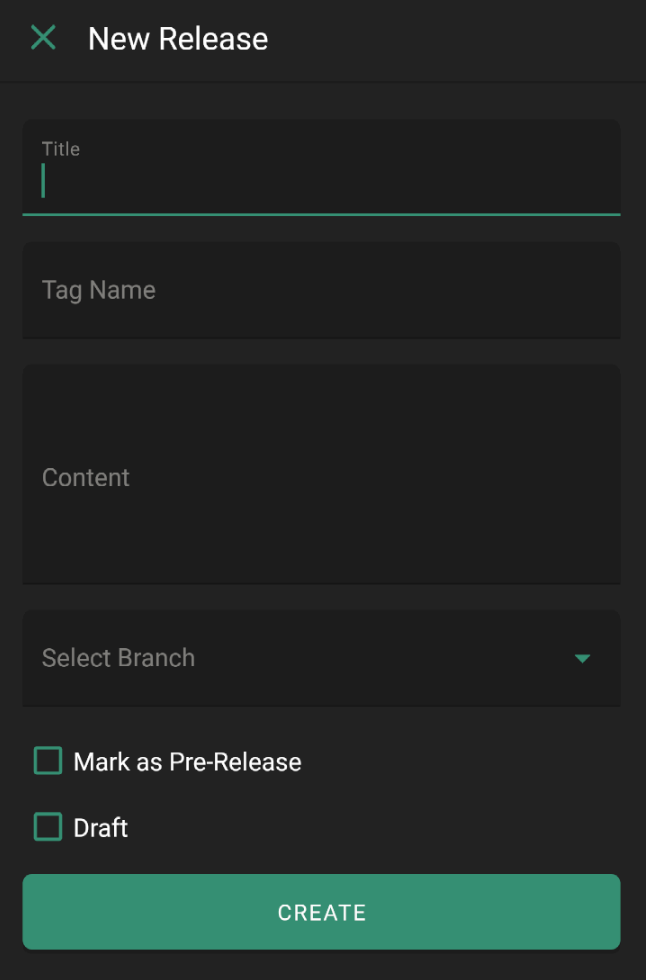Click the green dropdown arrow
Viewport: 646px width, 980px height.
[x=582, y=659]
